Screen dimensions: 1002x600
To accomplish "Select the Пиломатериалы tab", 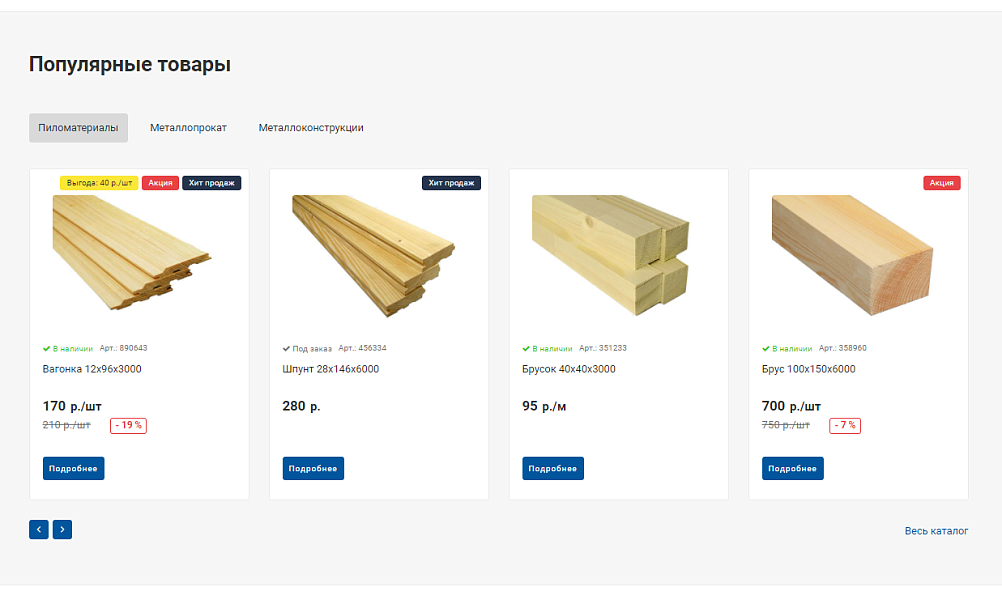I will coord(78,128).
